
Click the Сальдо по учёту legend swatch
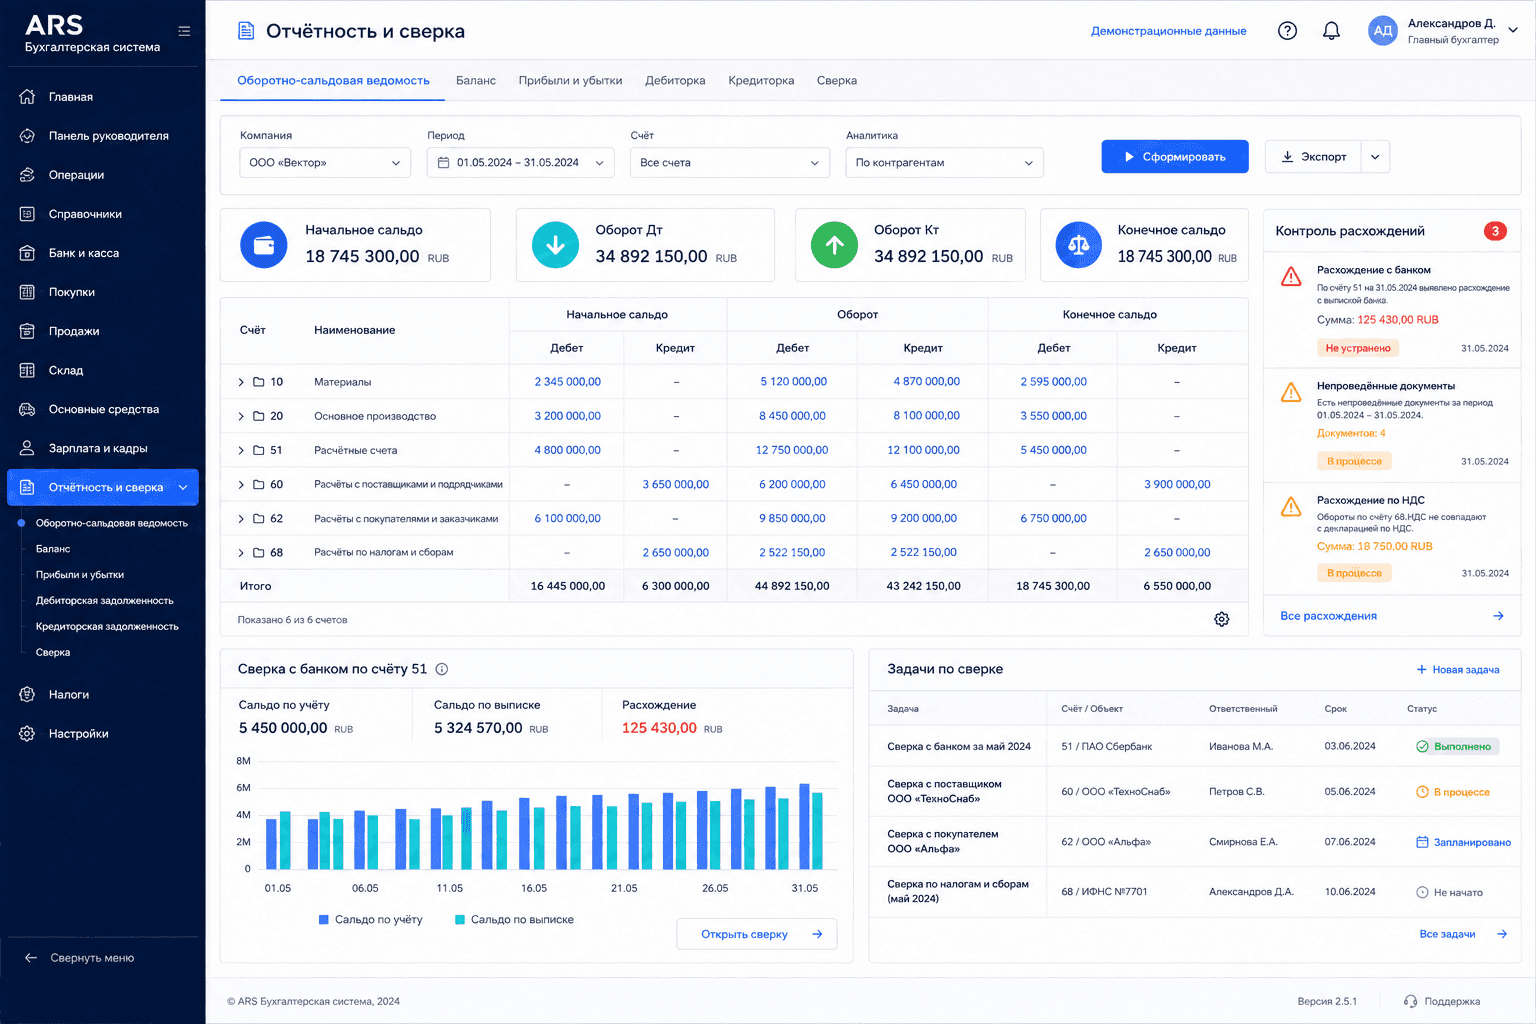tap(324, 920)
